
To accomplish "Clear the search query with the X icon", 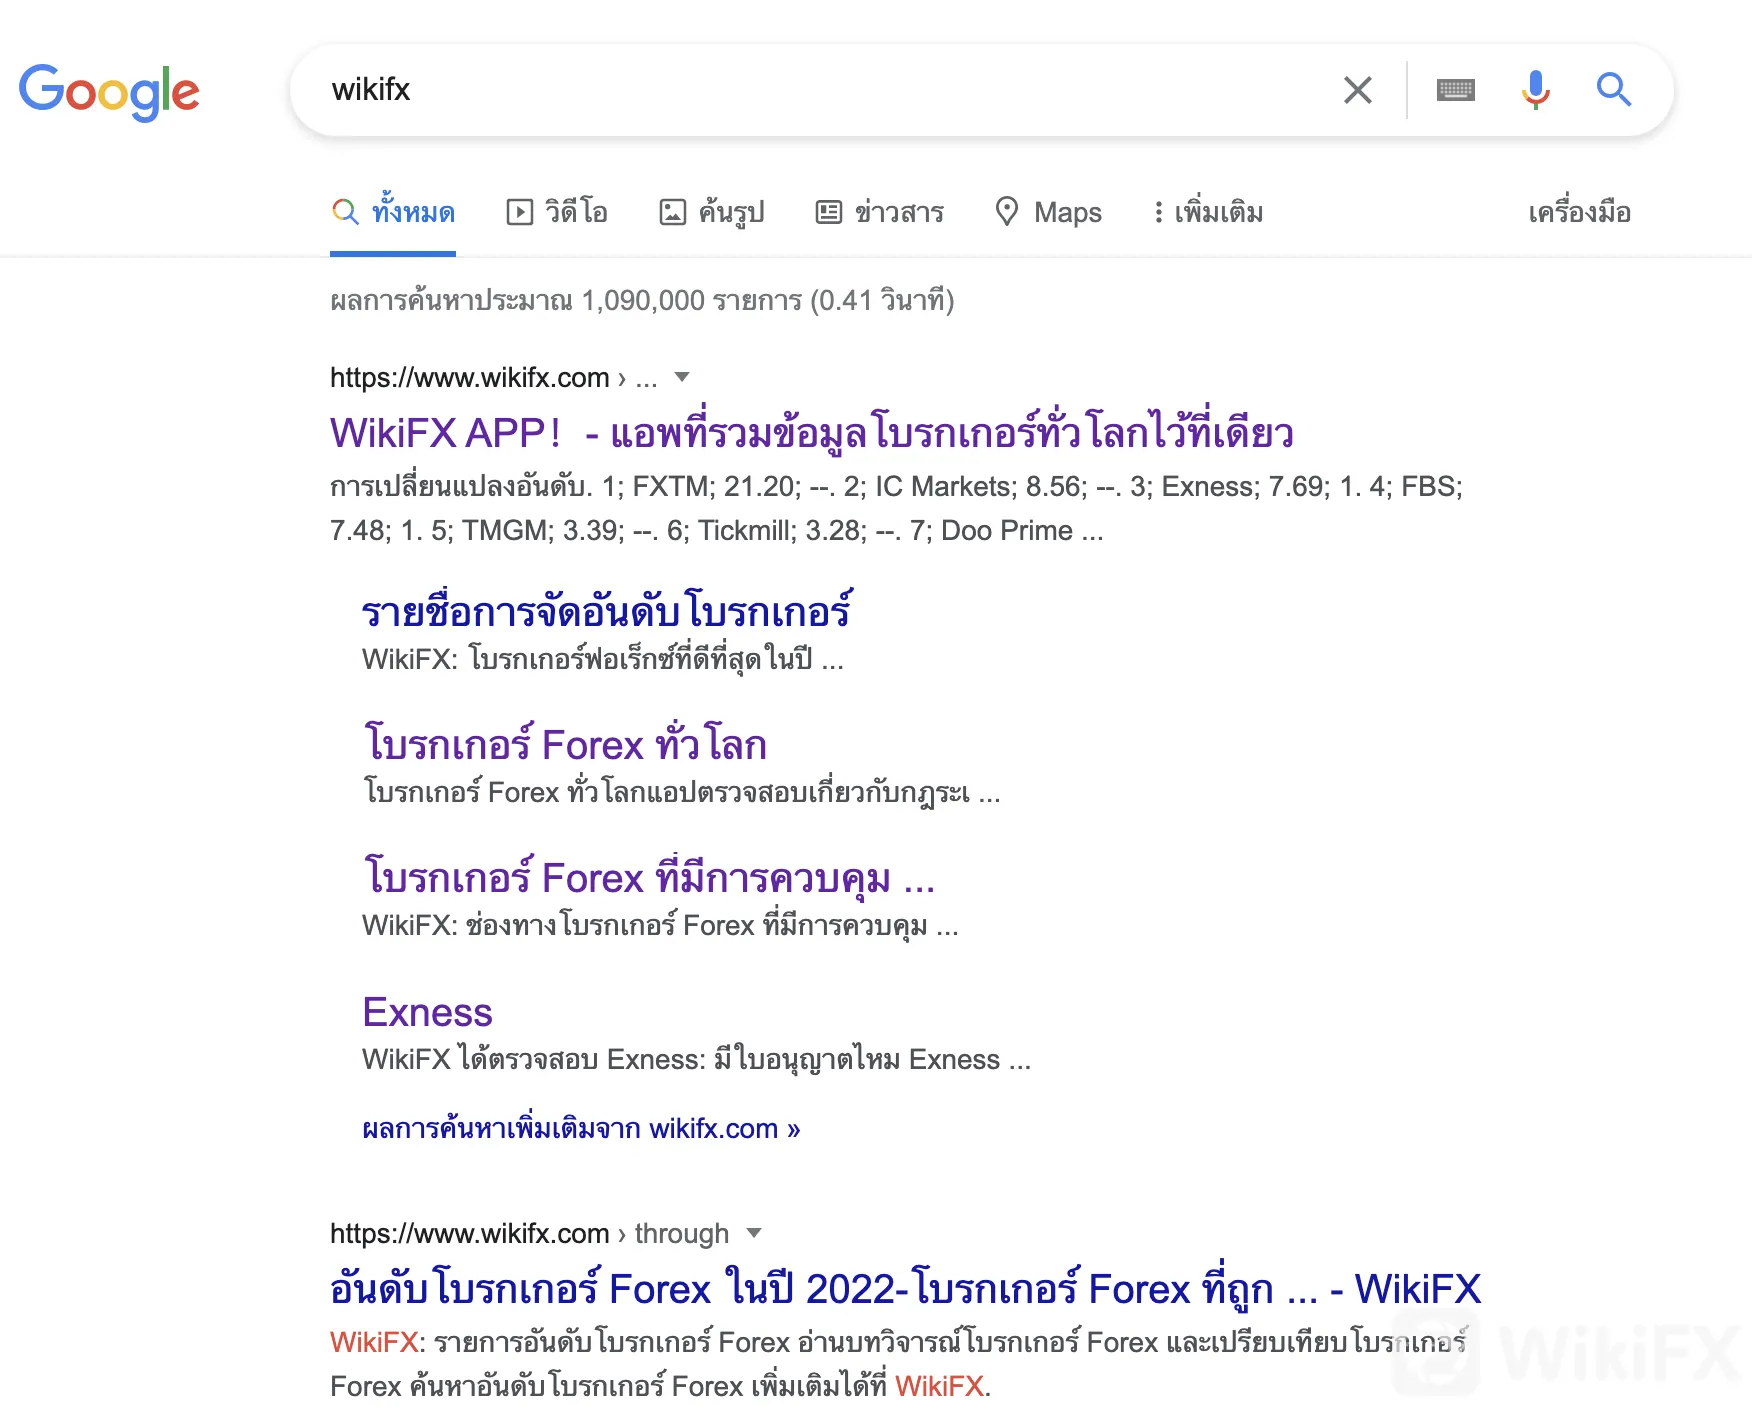I will click(x=1357, y=90).
